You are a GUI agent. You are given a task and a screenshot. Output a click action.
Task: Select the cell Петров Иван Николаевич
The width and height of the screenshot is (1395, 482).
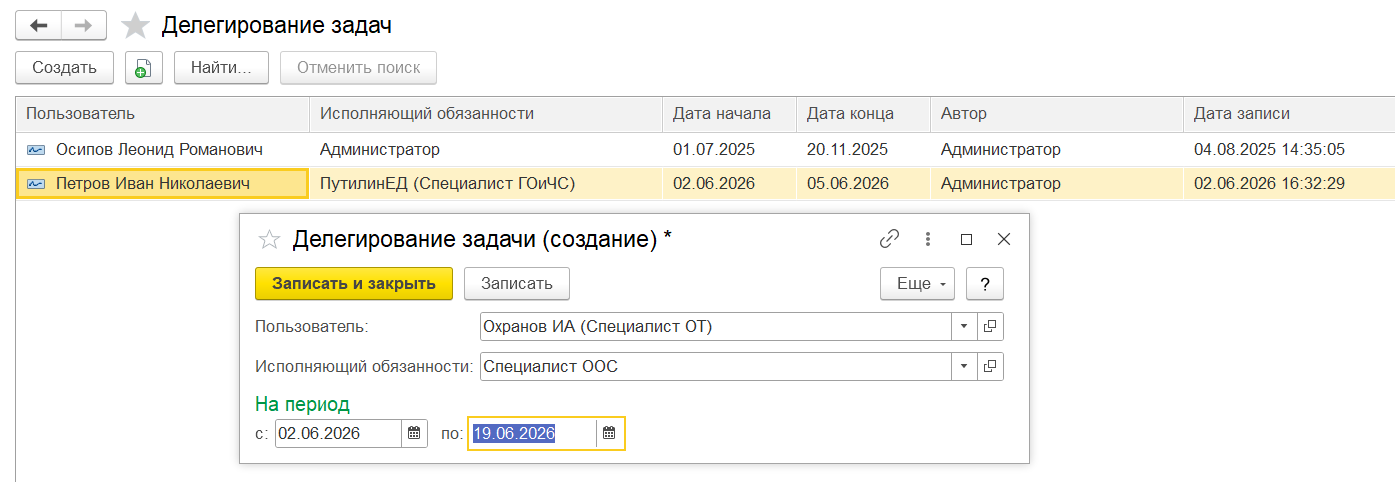pos(162,184)
